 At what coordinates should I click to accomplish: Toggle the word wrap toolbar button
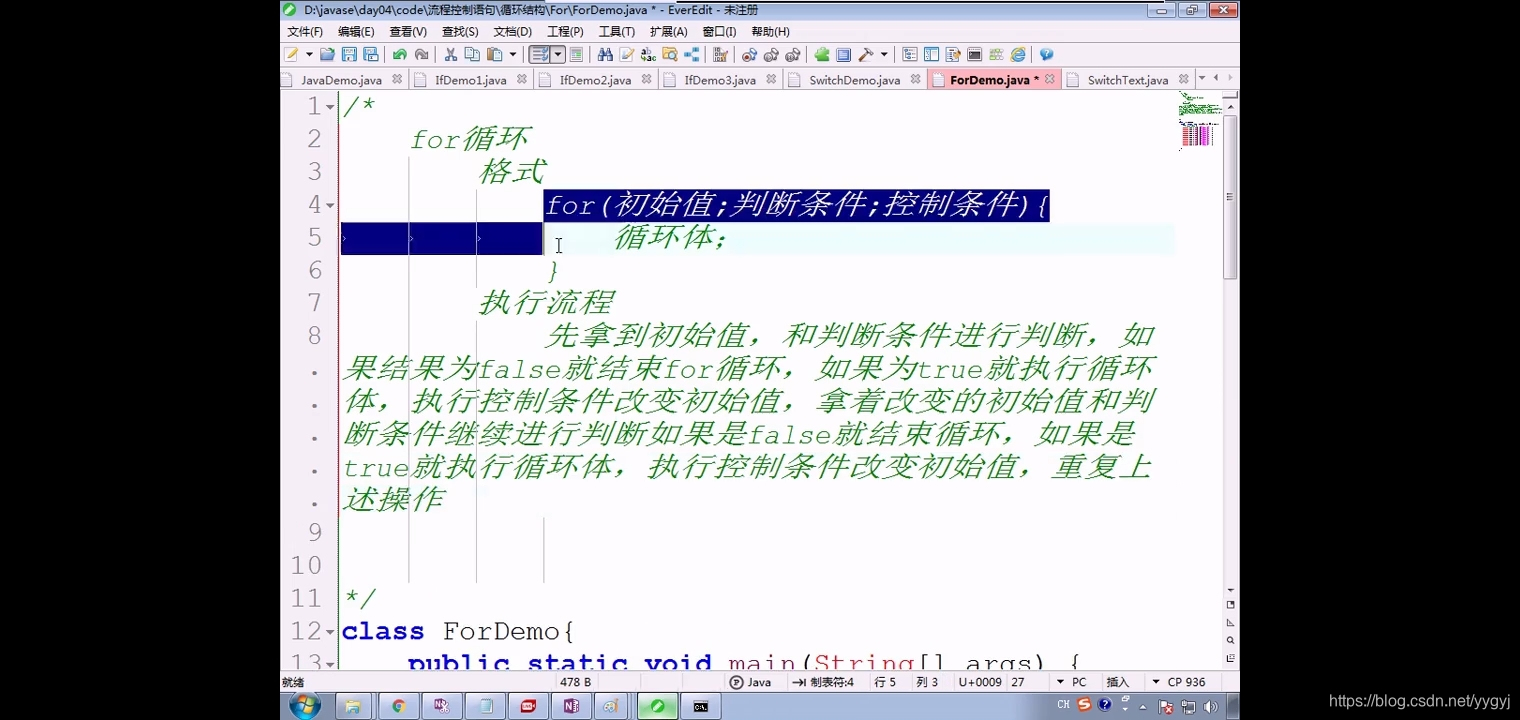pyautogui.click(x=539, y=55)
